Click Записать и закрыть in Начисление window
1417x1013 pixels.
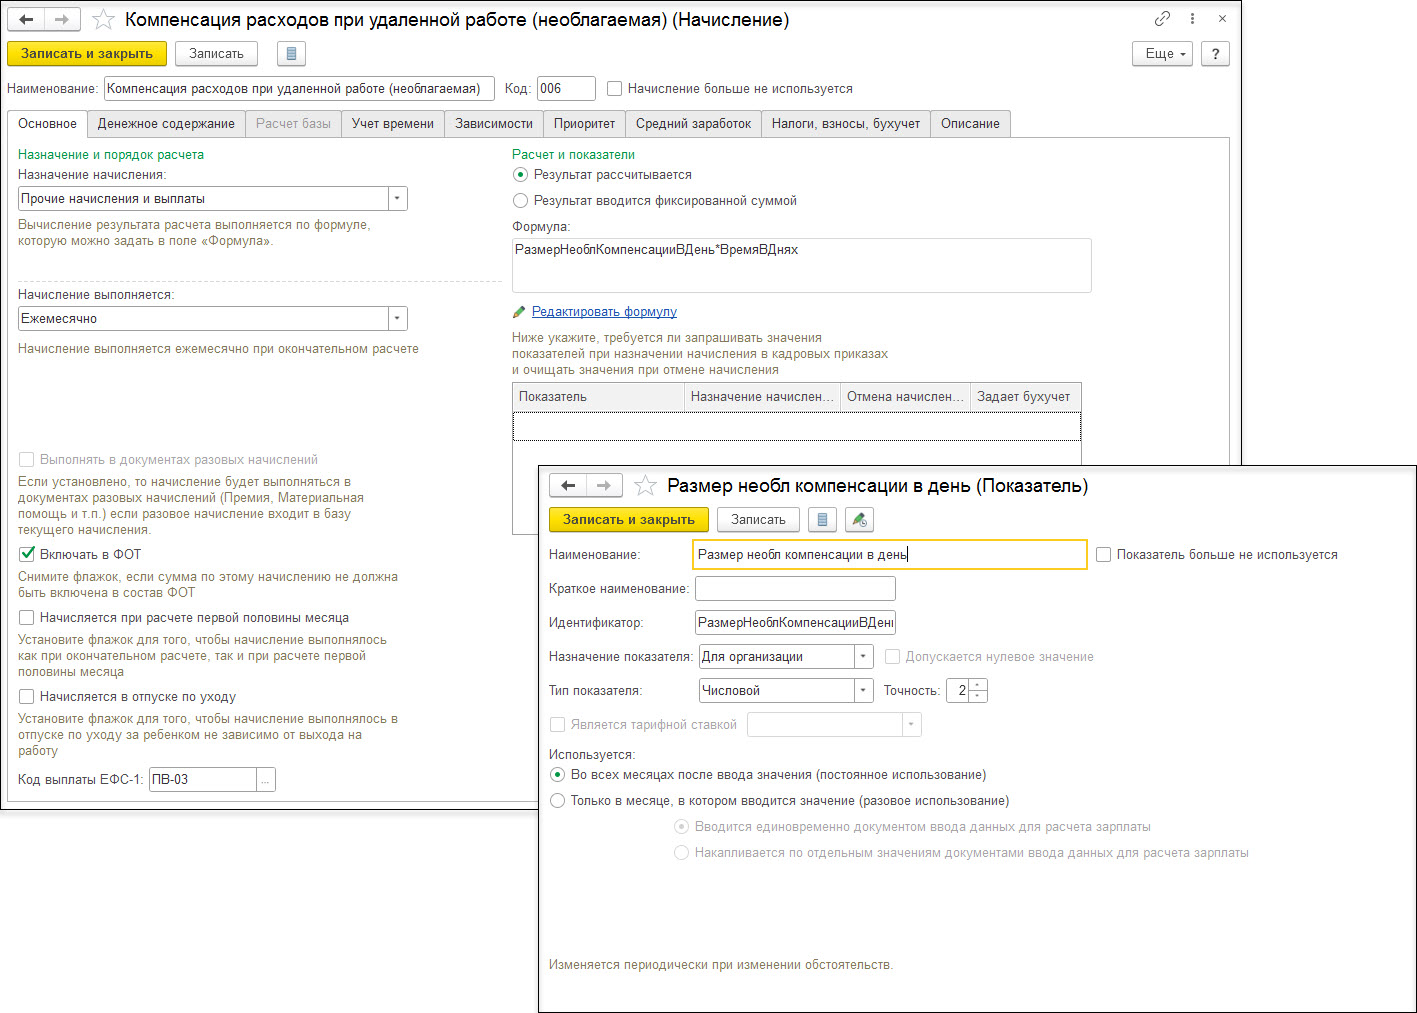pos(87,54)
